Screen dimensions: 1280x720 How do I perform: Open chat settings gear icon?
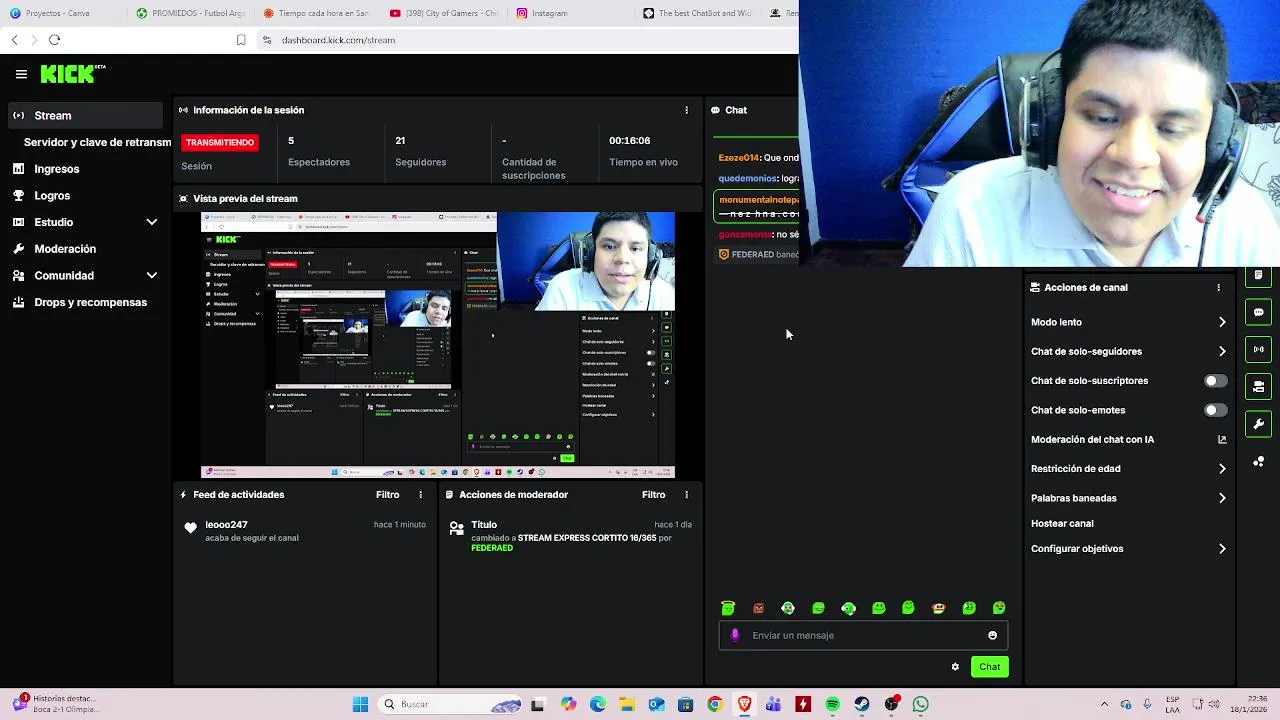point(955,667)
